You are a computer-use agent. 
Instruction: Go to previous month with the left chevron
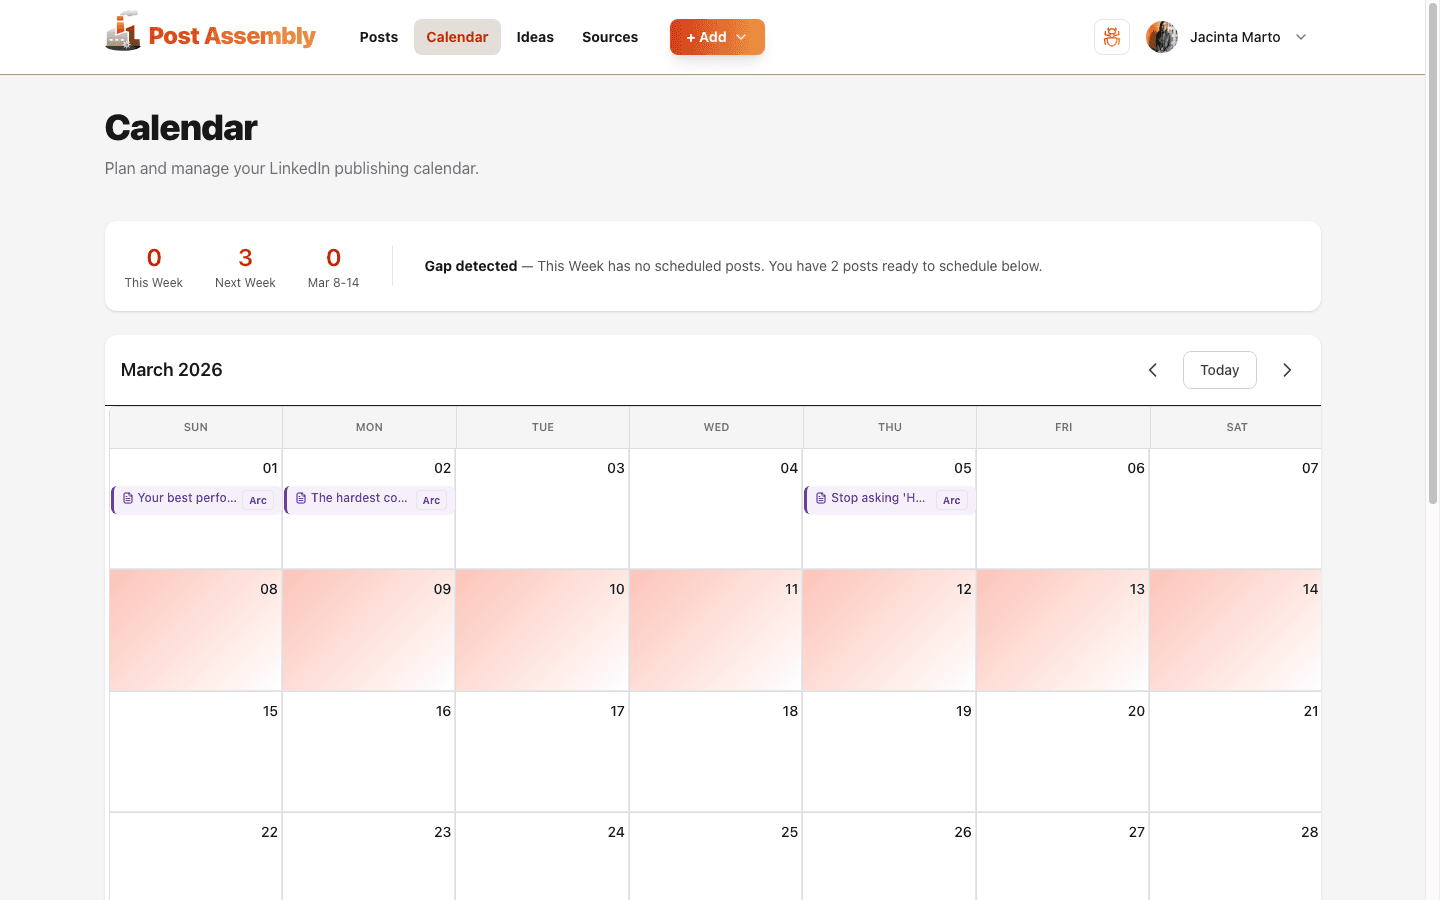(1152, 369)
